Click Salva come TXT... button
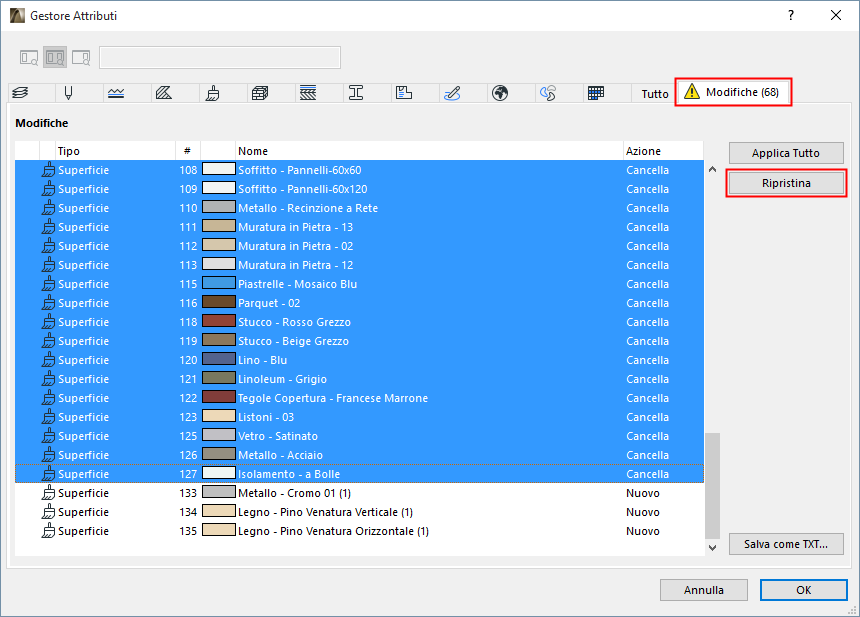 786,544
